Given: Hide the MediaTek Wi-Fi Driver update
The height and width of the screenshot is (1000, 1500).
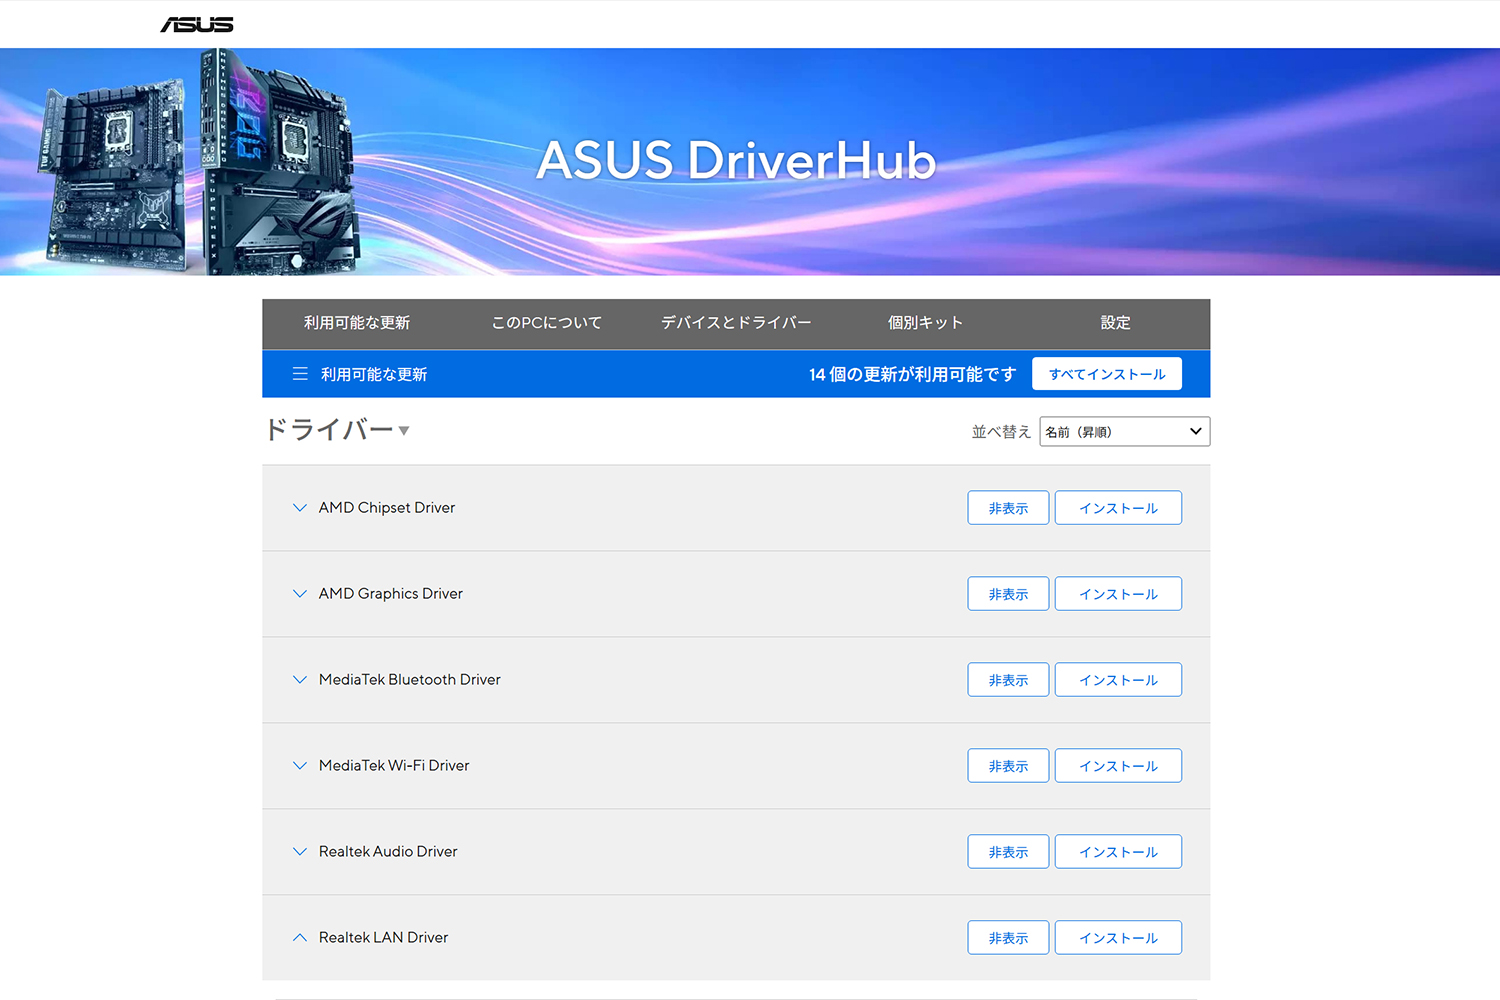Looking at the screenshot, I should 1008,766.
